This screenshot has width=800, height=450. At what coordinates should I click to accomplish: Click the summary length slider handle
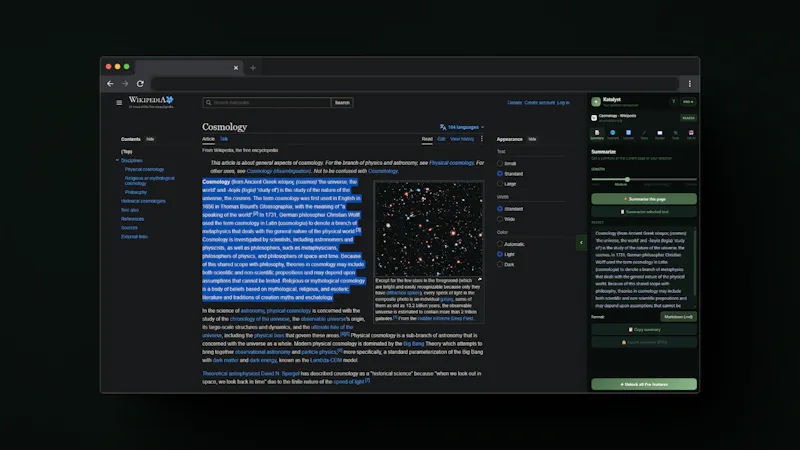[x=627, y=179]
